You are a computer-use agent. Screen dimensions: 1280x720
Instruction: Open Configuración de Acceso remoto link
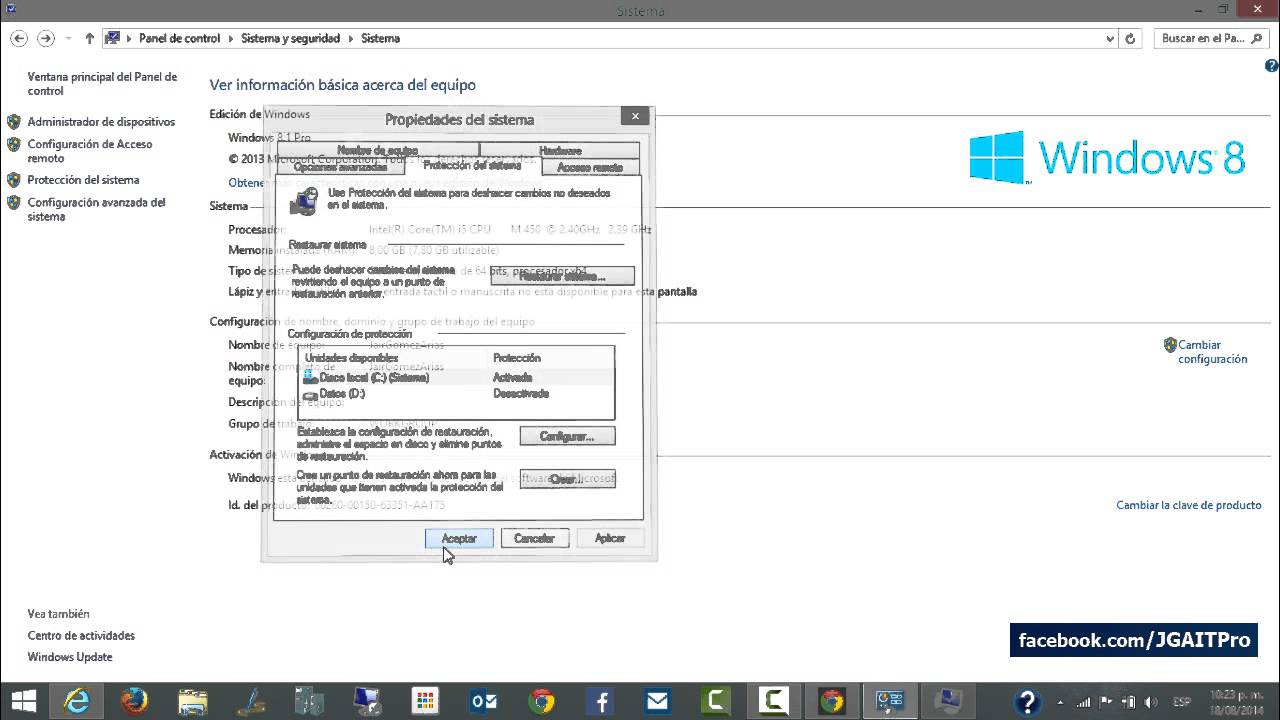pos(90,151)
